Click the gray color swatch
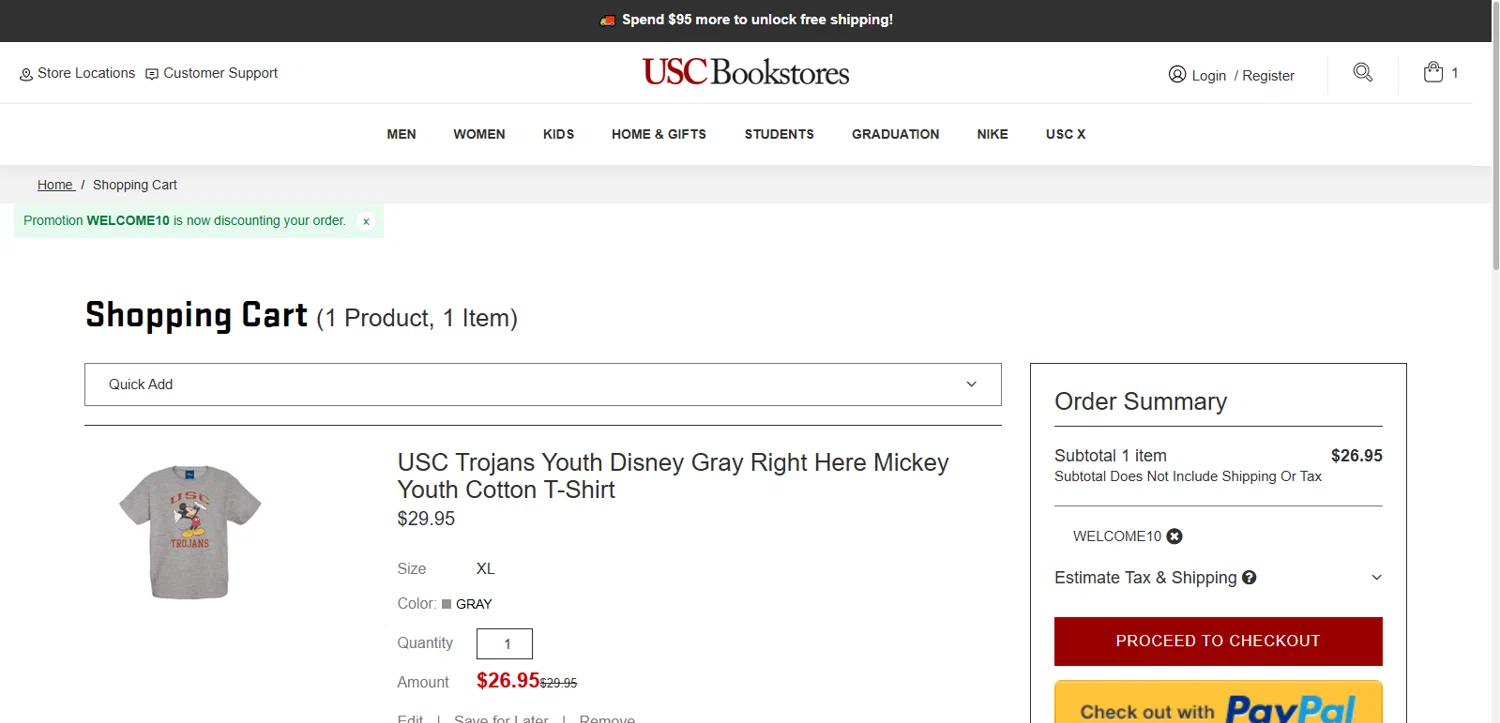 tap(446, 604)
